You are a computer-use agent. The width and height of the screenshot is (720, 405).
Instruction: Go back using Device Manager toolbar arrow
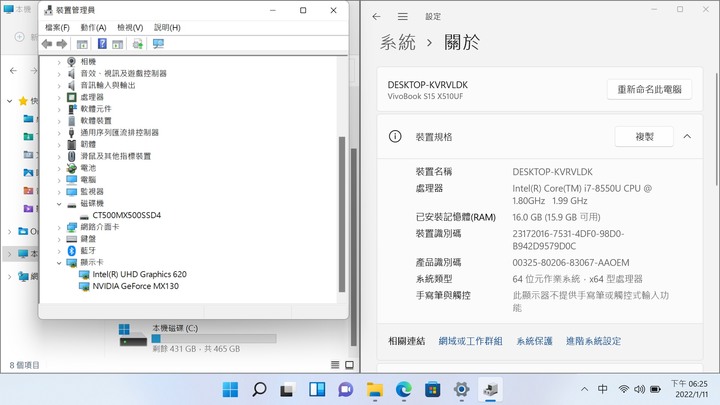click(x=47, y=44)
